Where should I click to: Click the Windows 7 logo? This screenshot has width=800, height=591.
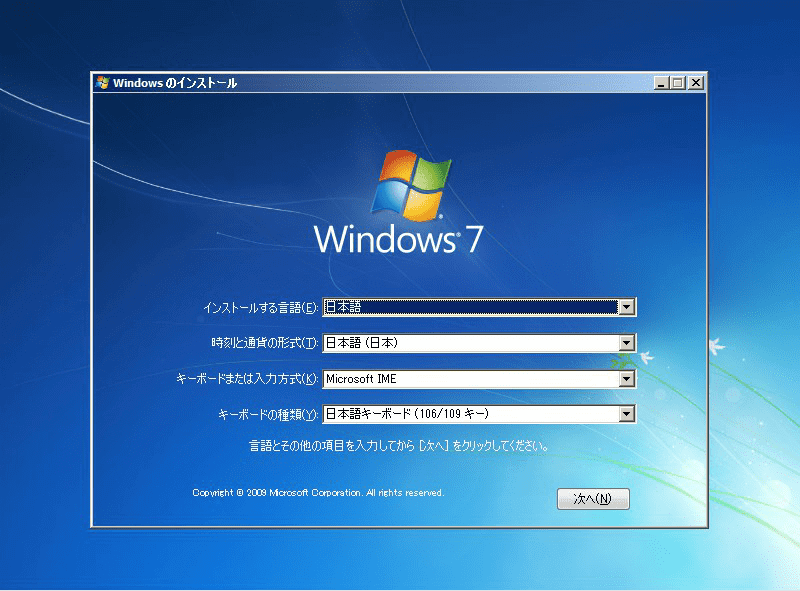pos(398,202)
